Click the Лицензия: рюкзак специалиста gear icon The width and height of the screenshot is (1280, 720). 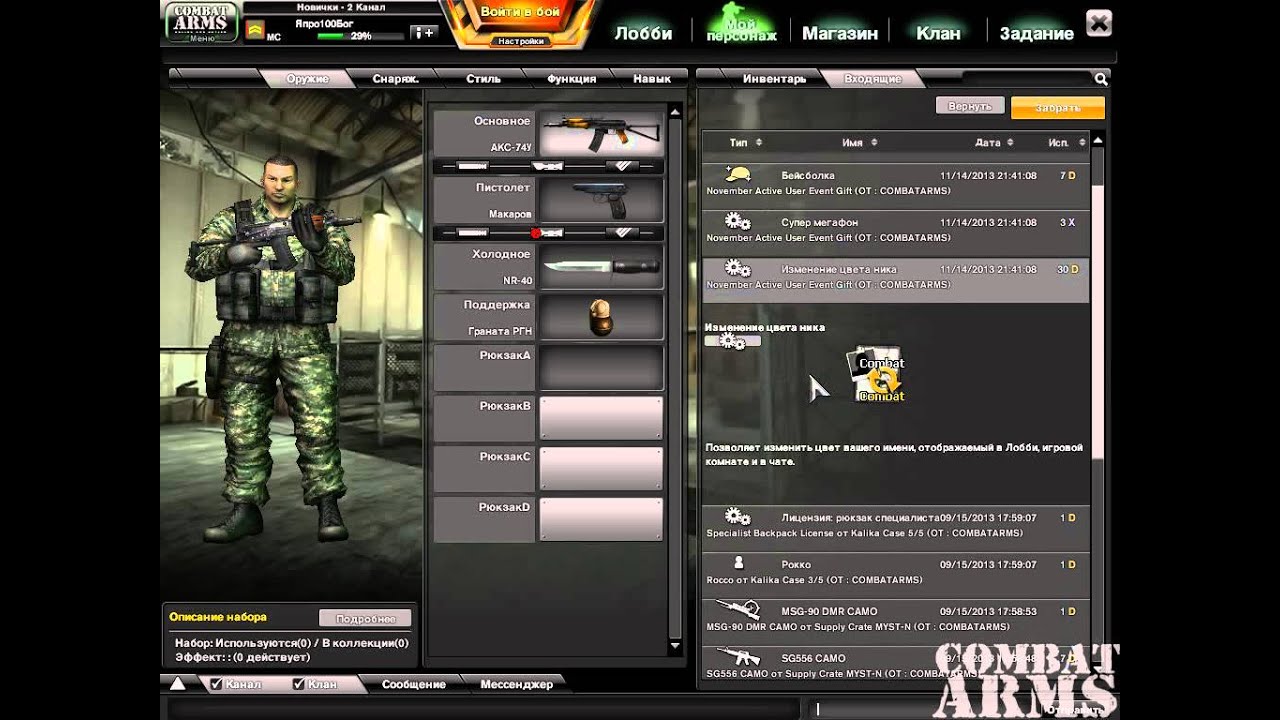[737, 517]
